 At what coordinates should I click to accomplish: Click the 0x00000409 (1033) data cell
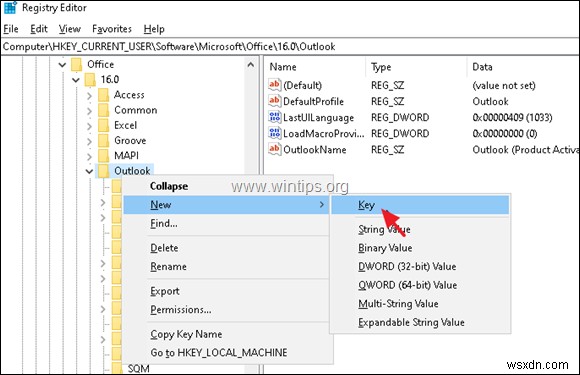(512, 118)
